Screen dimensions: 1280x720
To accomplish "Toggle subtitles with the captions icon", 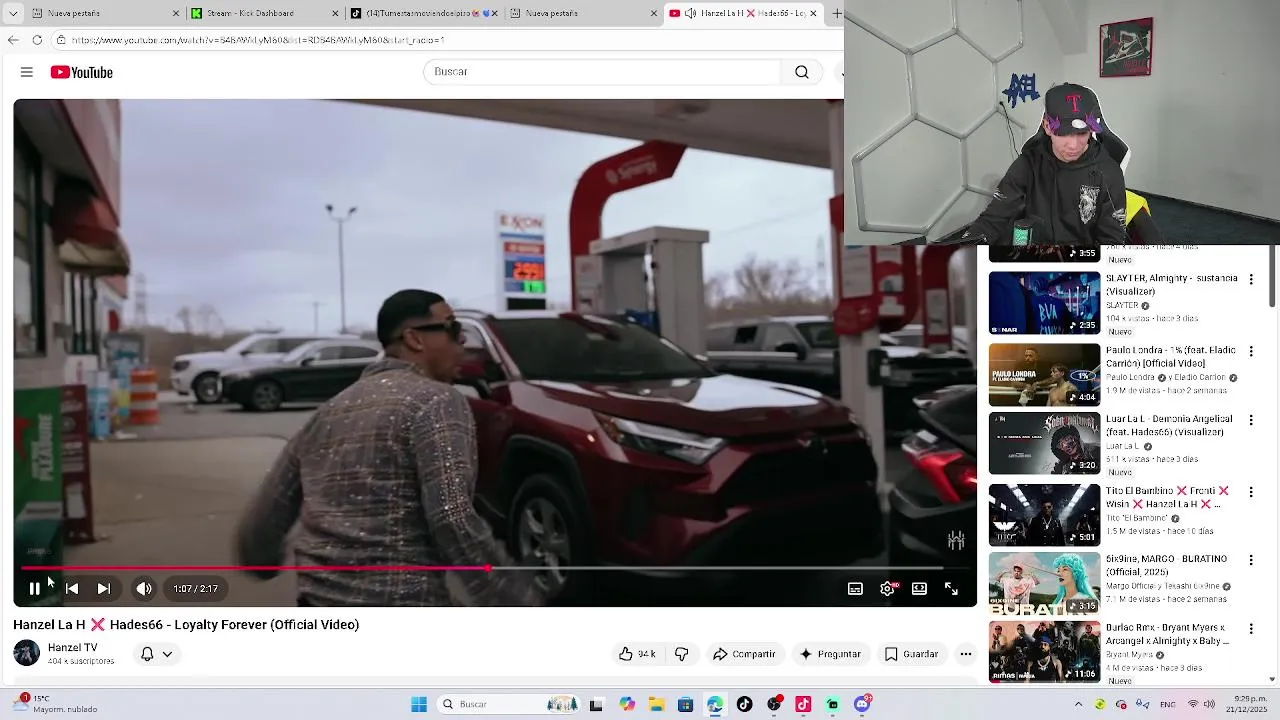I will pos(855,589).
